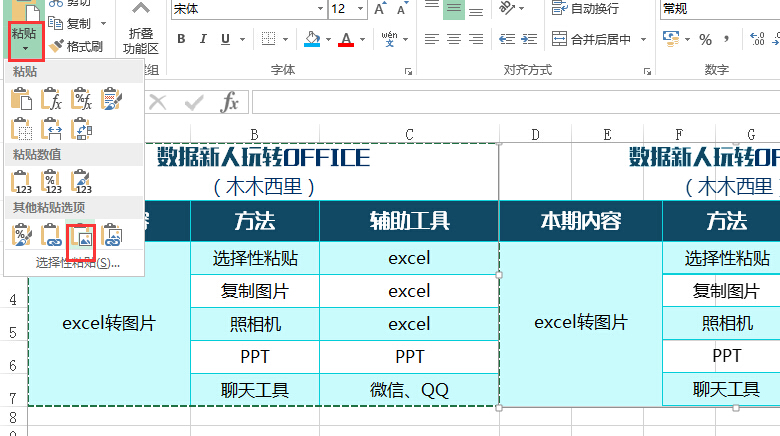This screenshot has width=780, height=436.
Task: Activate the 格式刷 format painter
Action: pos(76,46)
